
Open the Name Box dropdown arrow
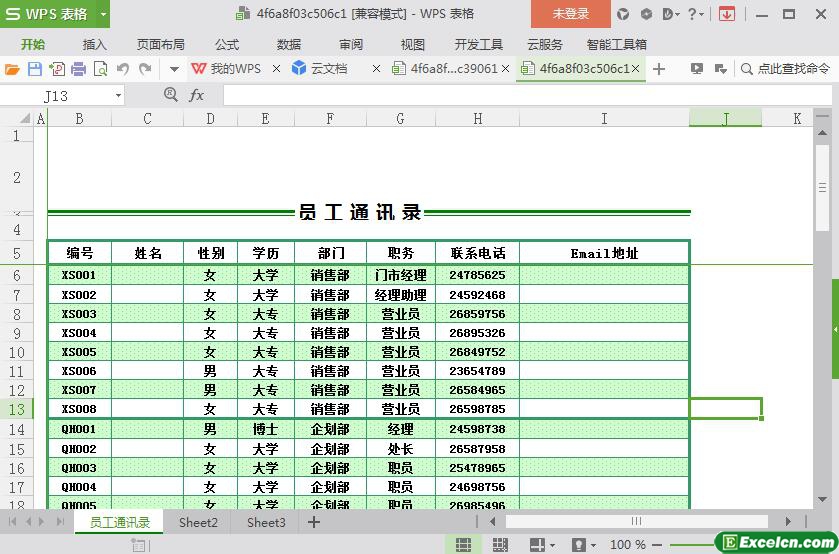[118, 95]
